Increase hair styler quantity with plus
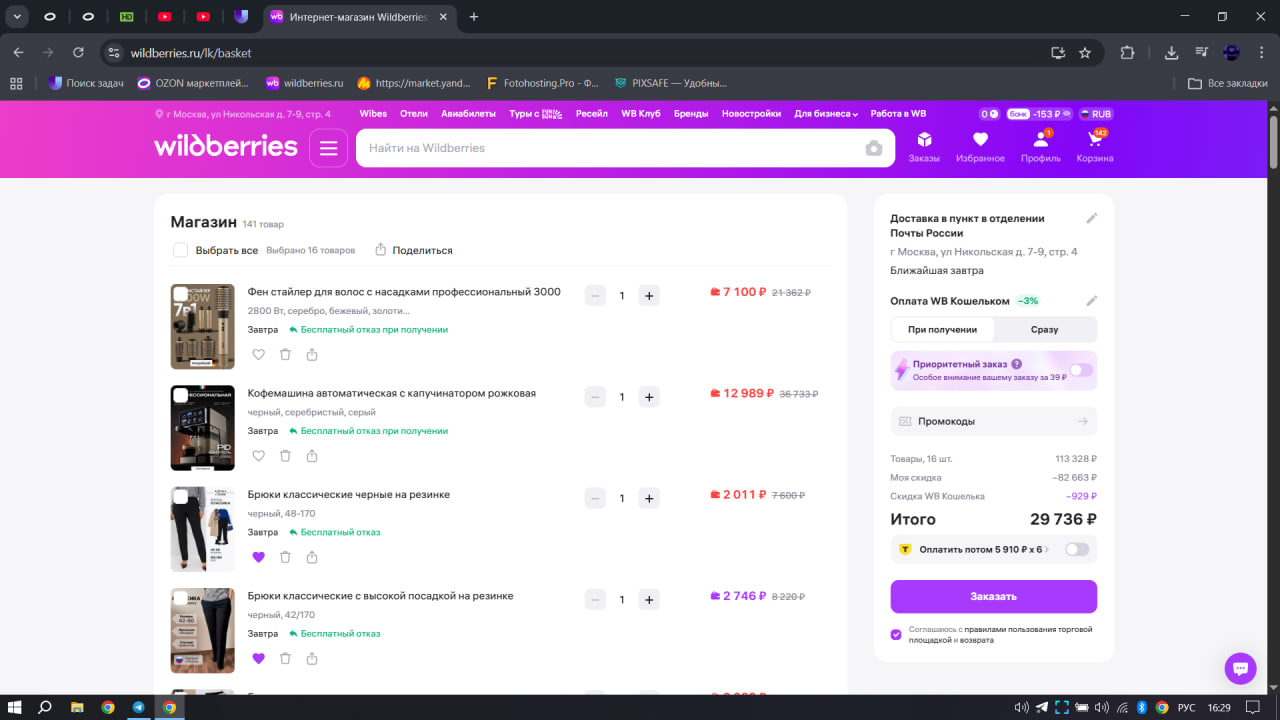This screenshot has width=1280, height=720. click(x=649, y=296)
